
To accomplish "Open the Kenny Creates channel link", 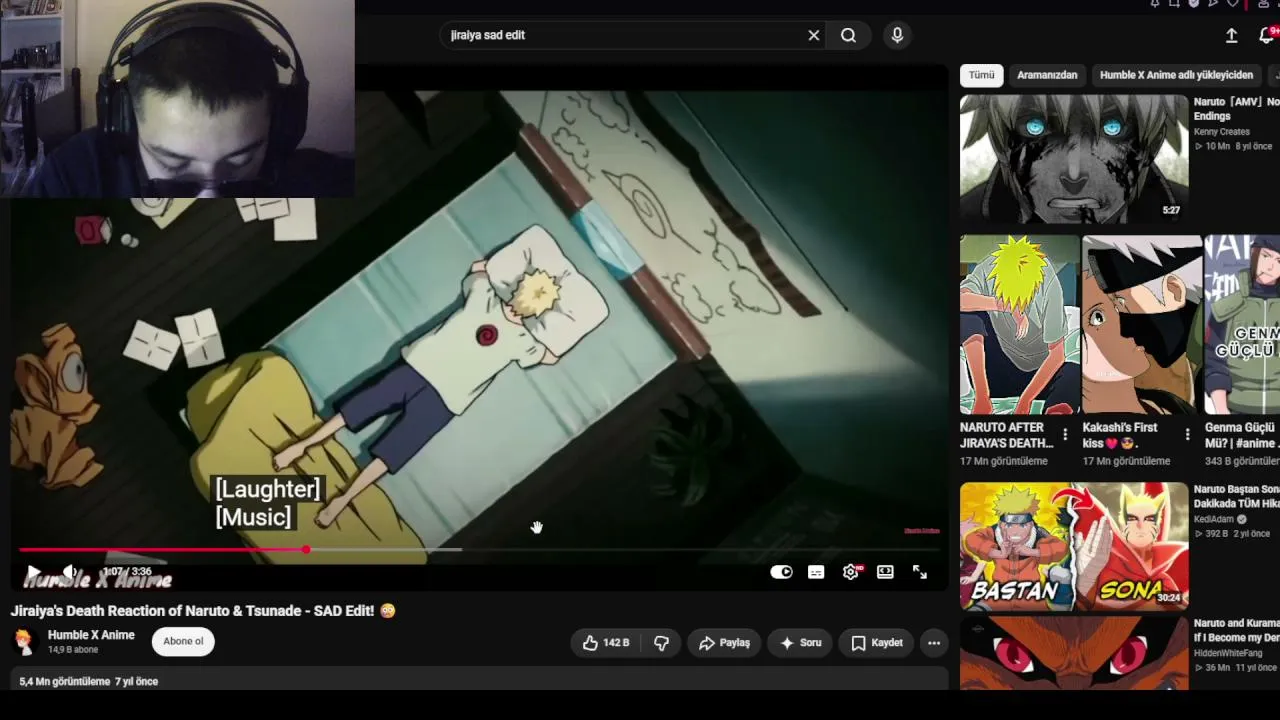I will [x=1221, y=132].
